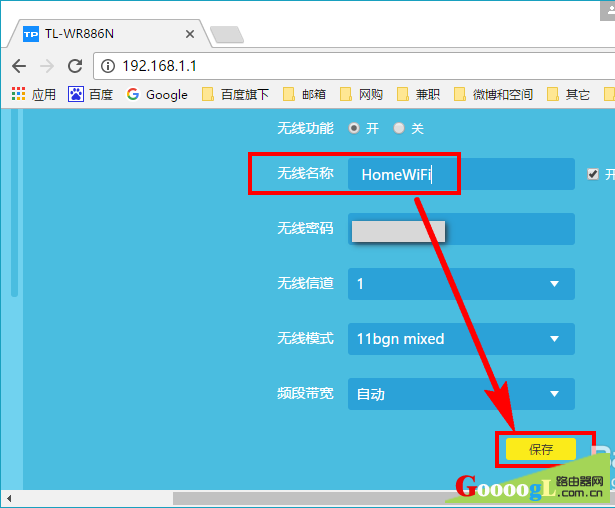The image size is (615, 508).
Task: Open the 网购 bookmark folder
Action: click(x=361, y=95)
